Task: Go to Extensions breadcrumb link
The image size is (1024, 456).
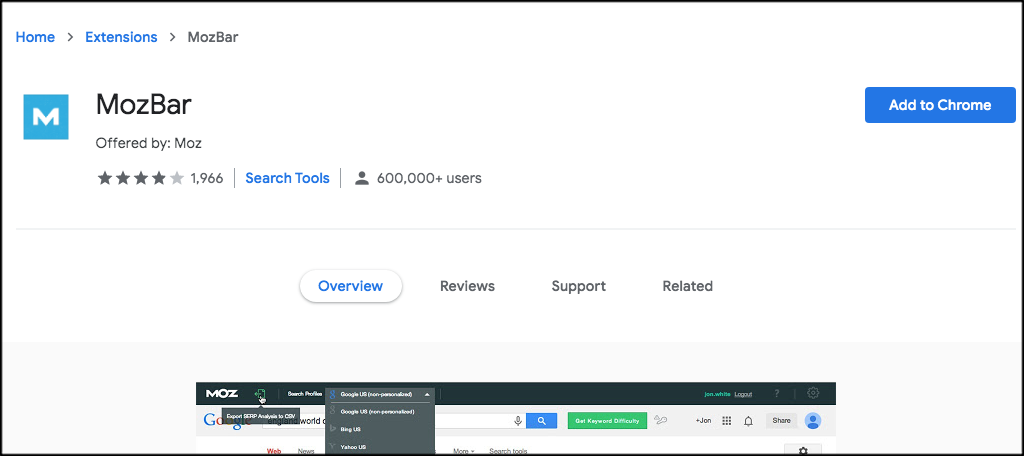Action: 121,37
